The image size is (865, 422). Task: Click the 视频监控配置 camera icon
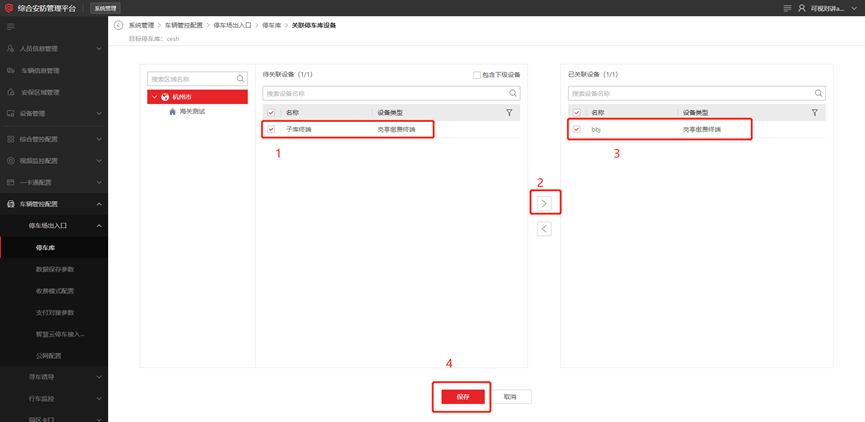click(10, 161)
